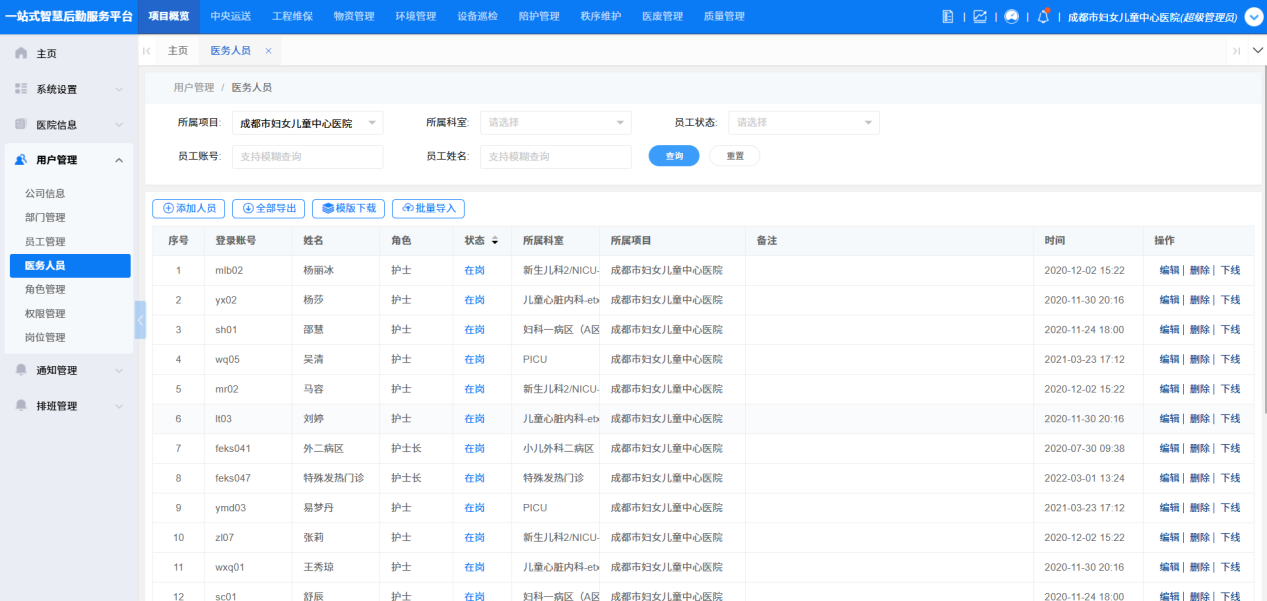Switch to the 设备巡检 top menu
Image resolution: width=1267 pixels, height=601 pixels.
[x=477, y=17]
